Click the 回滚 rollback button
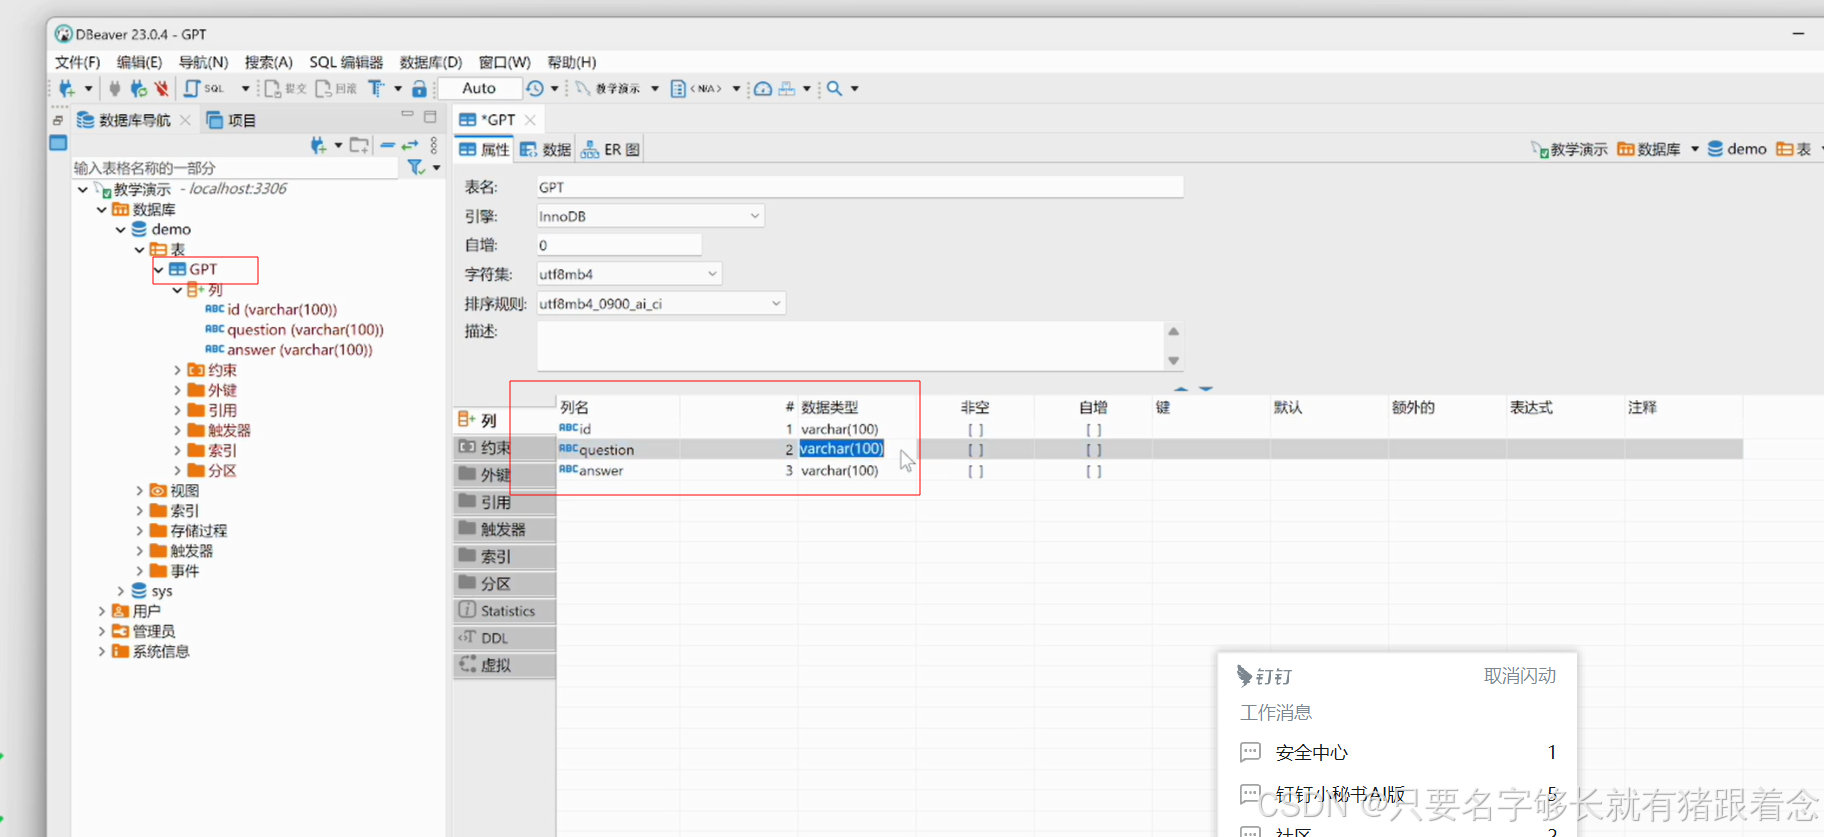 click(336, 88)
